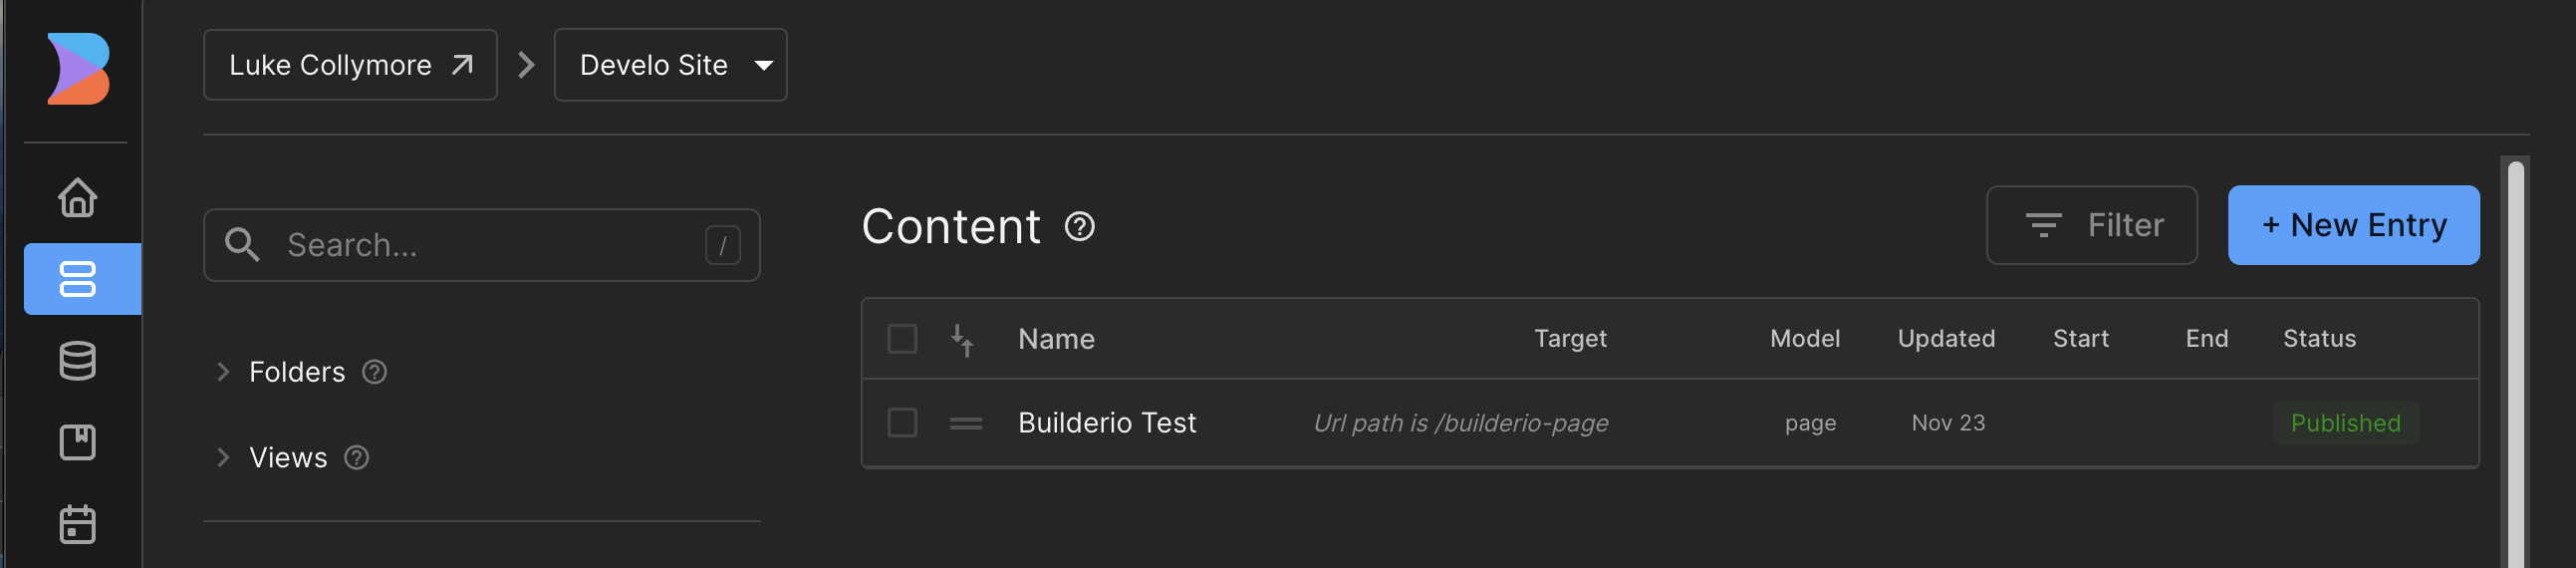Click the bookmark sidebar icon
The image size is (2576, 568).
point(78,442)
